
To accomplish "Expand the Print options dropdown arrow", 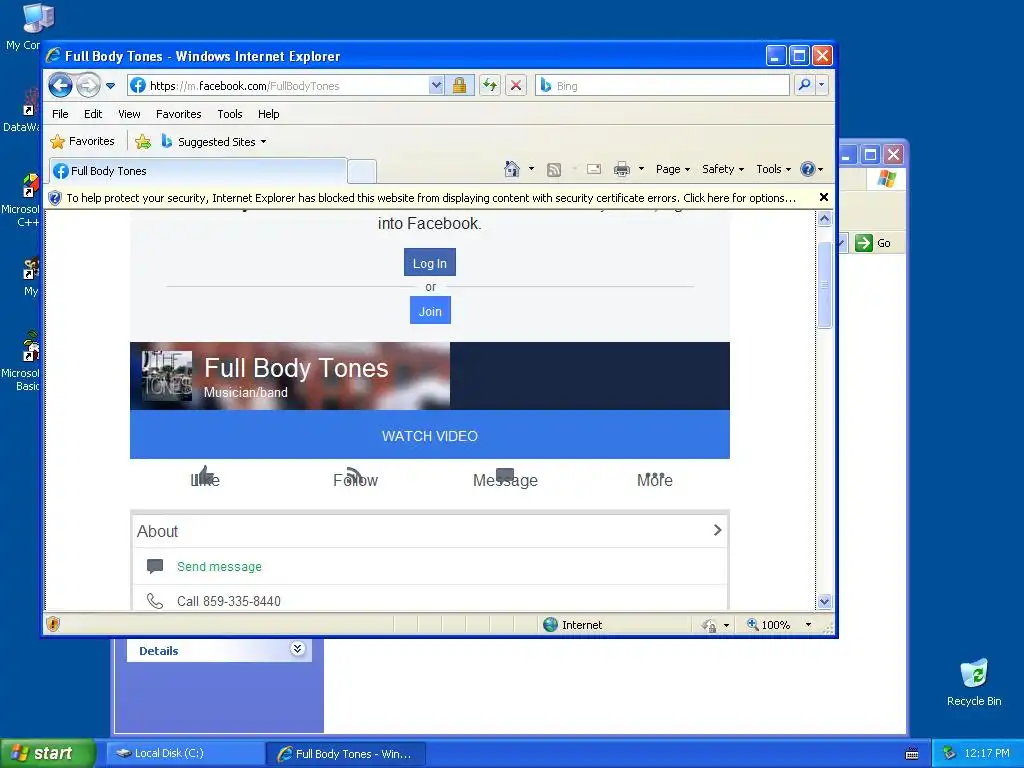I will [x=641, y=169].
